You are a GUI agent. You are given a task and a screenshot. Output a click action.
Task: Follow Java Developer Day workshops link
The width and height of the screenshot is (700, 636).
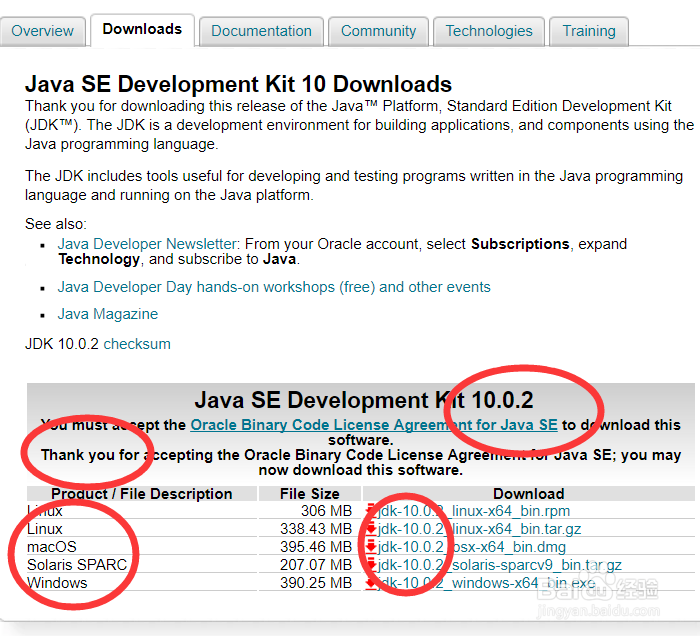274,287
